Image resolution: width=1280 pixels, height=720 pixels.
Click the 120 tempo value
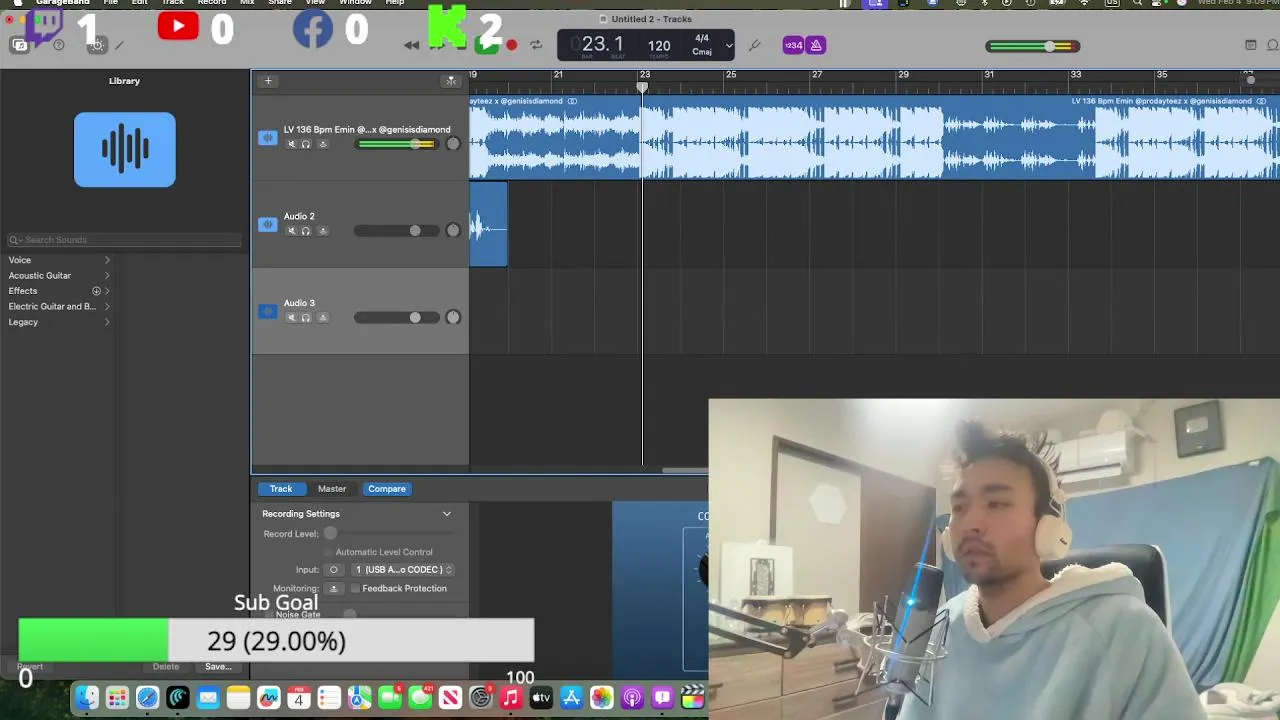coord(659,45)
